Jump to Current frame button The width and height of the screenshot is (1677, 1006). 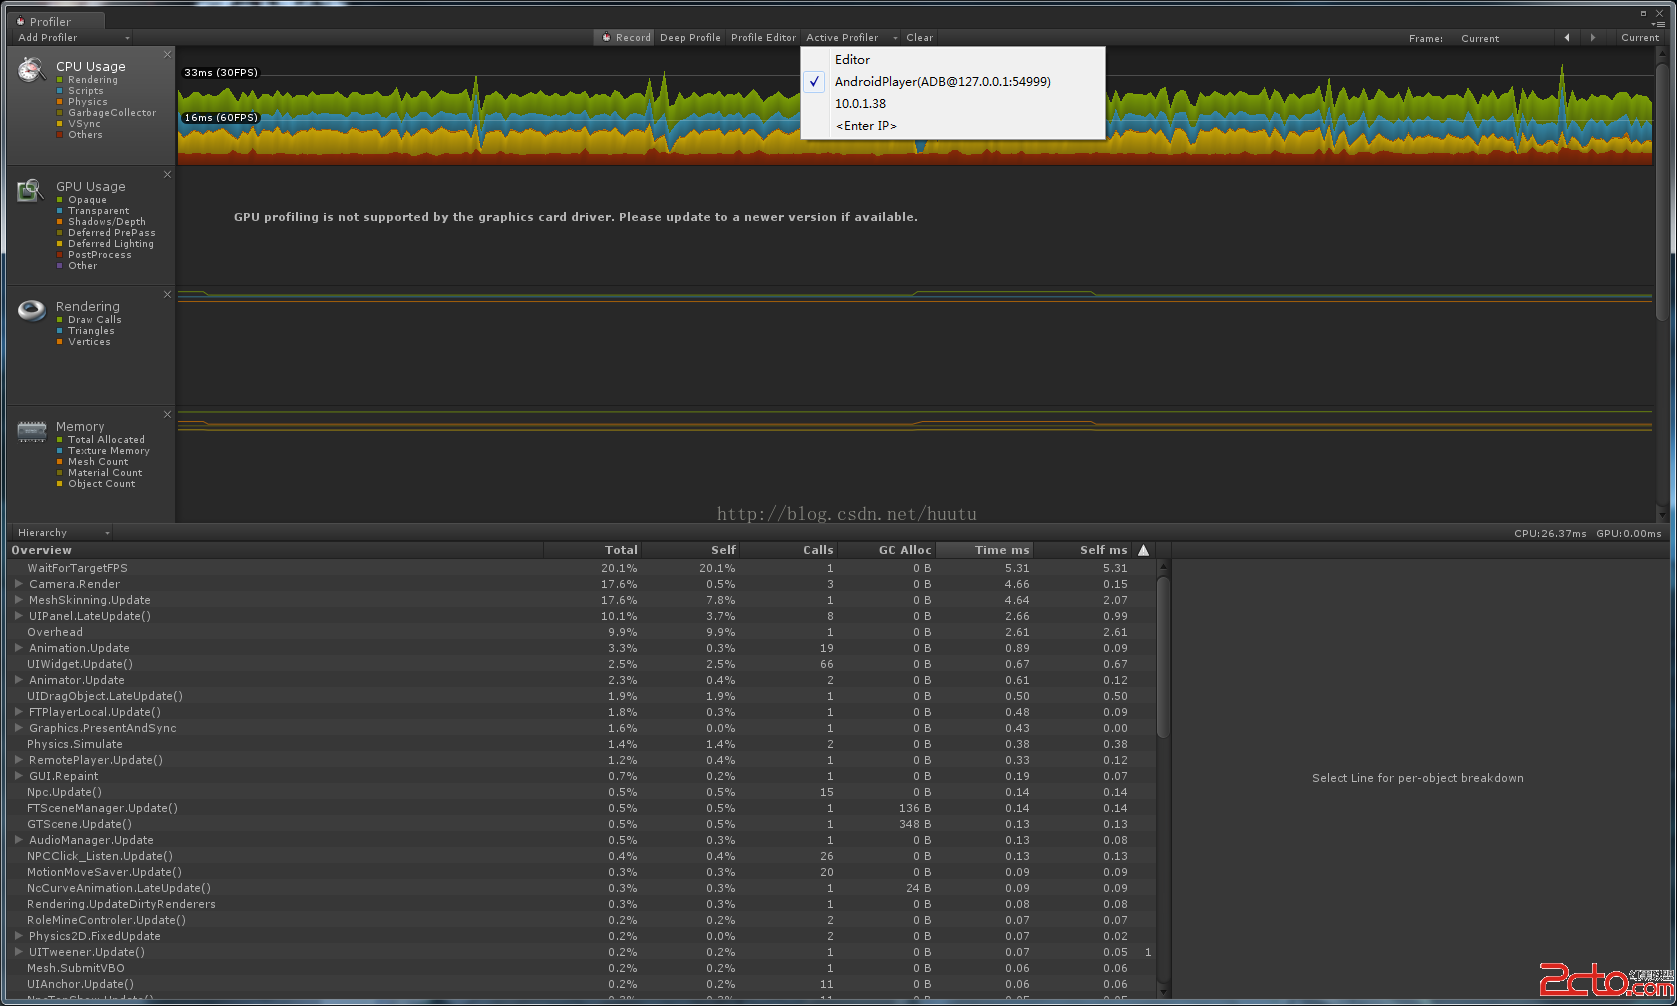1639,38
